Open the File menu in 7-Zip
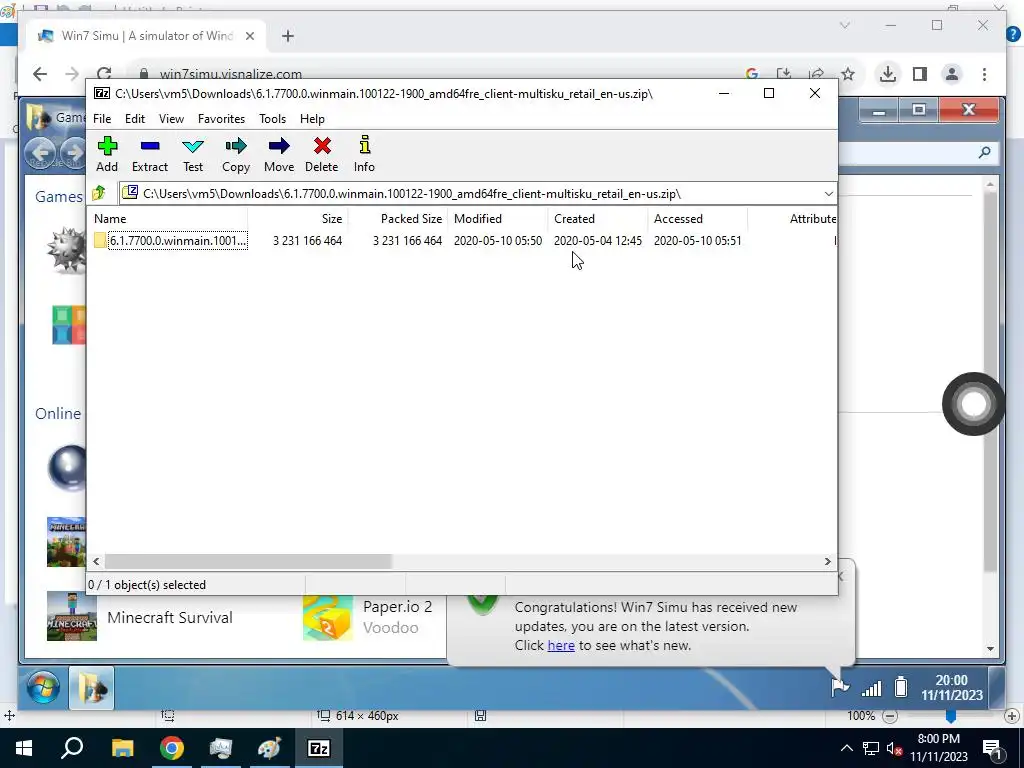The width and height of the screenshot is (1024, 768). tap(102, 119)
